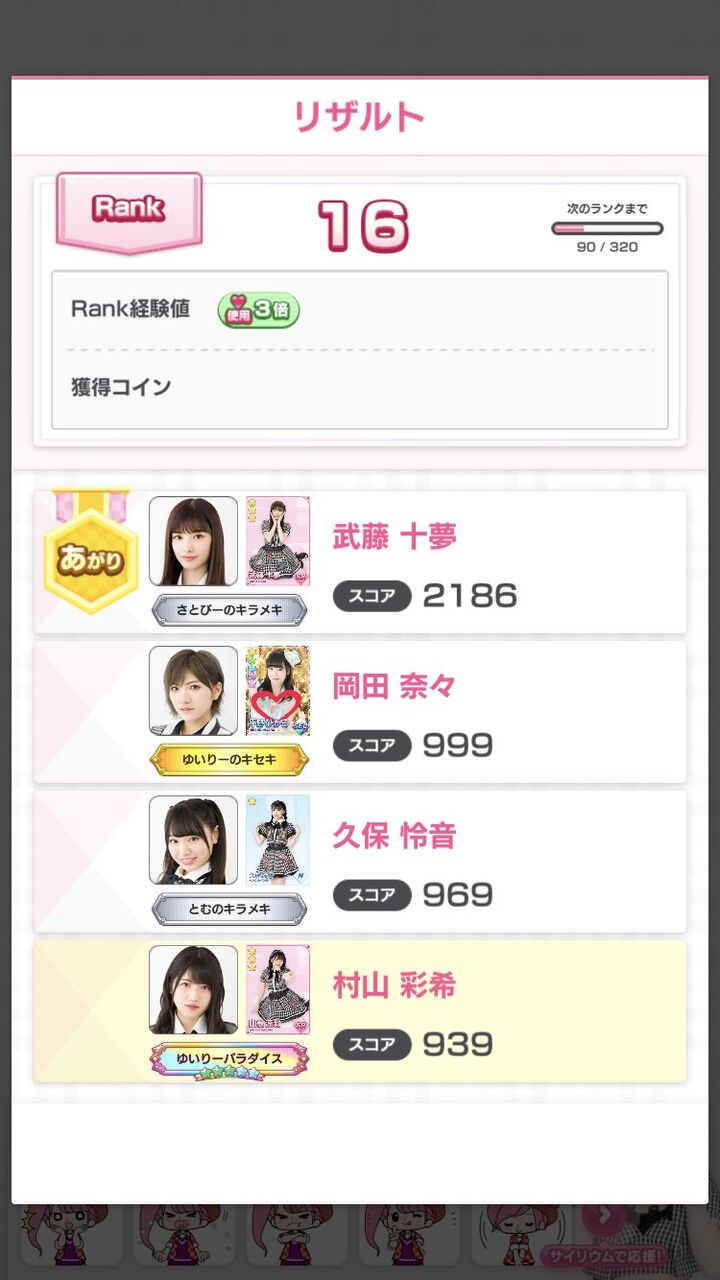
Task: Click the スコア label beside 939
Action: tap(372, 1045)
